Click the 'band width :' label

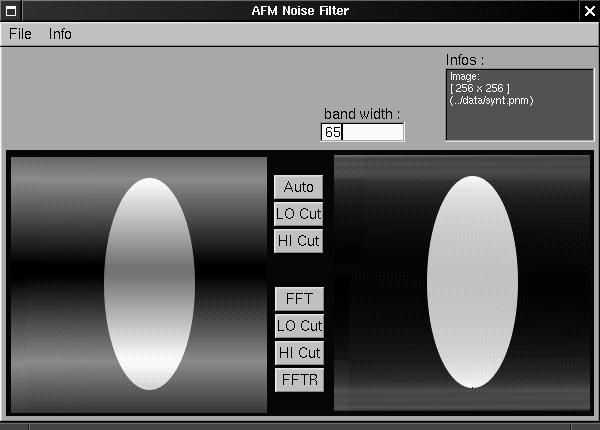(x=362, y=114)
